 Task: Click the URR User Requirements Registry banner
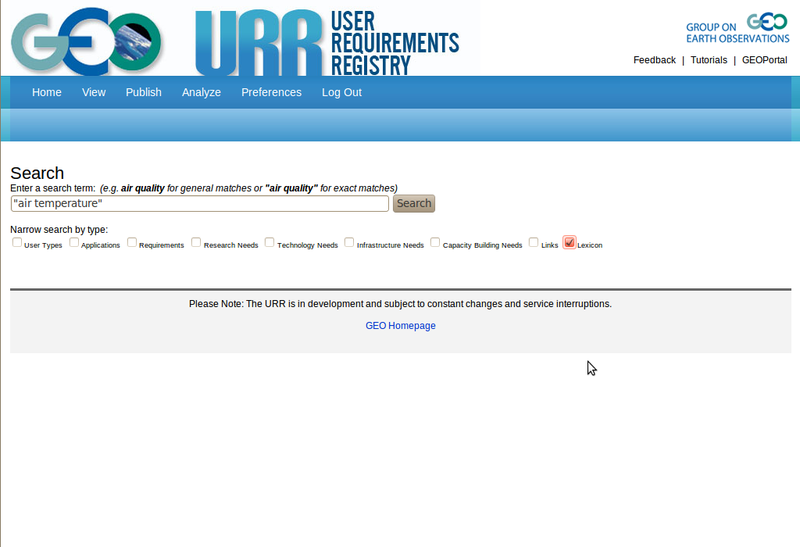327,41
